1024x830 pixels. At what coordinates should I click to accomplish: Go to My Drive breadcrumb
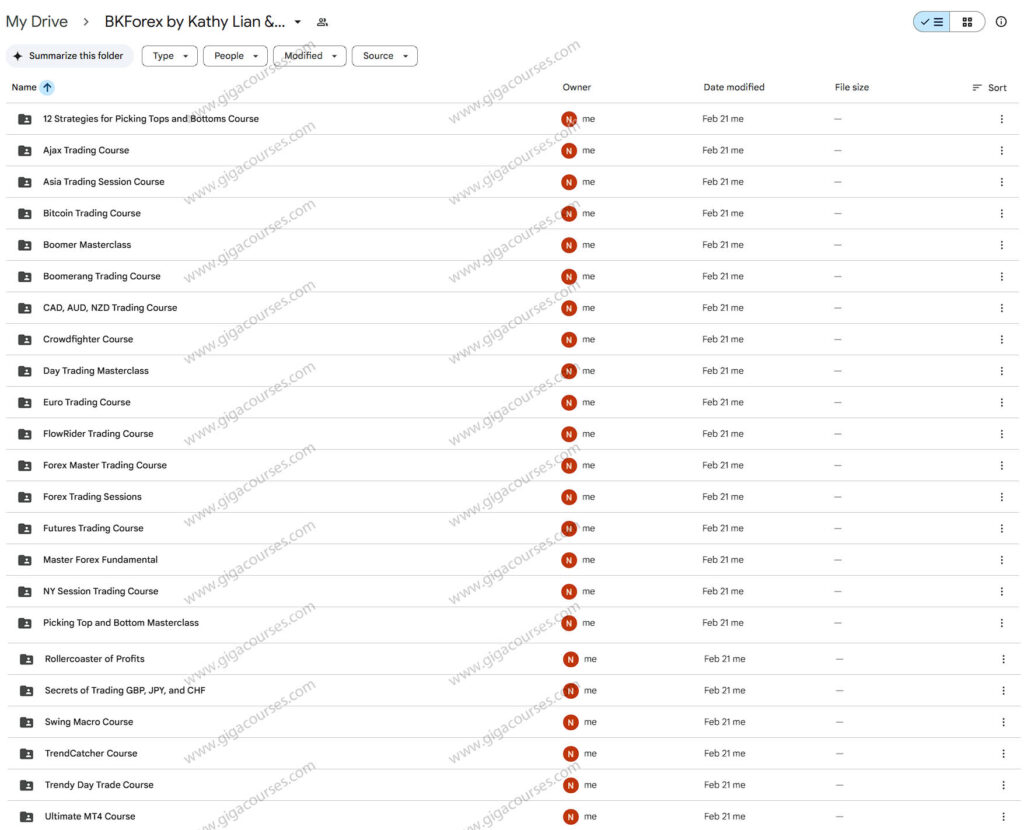pos(37,22)
